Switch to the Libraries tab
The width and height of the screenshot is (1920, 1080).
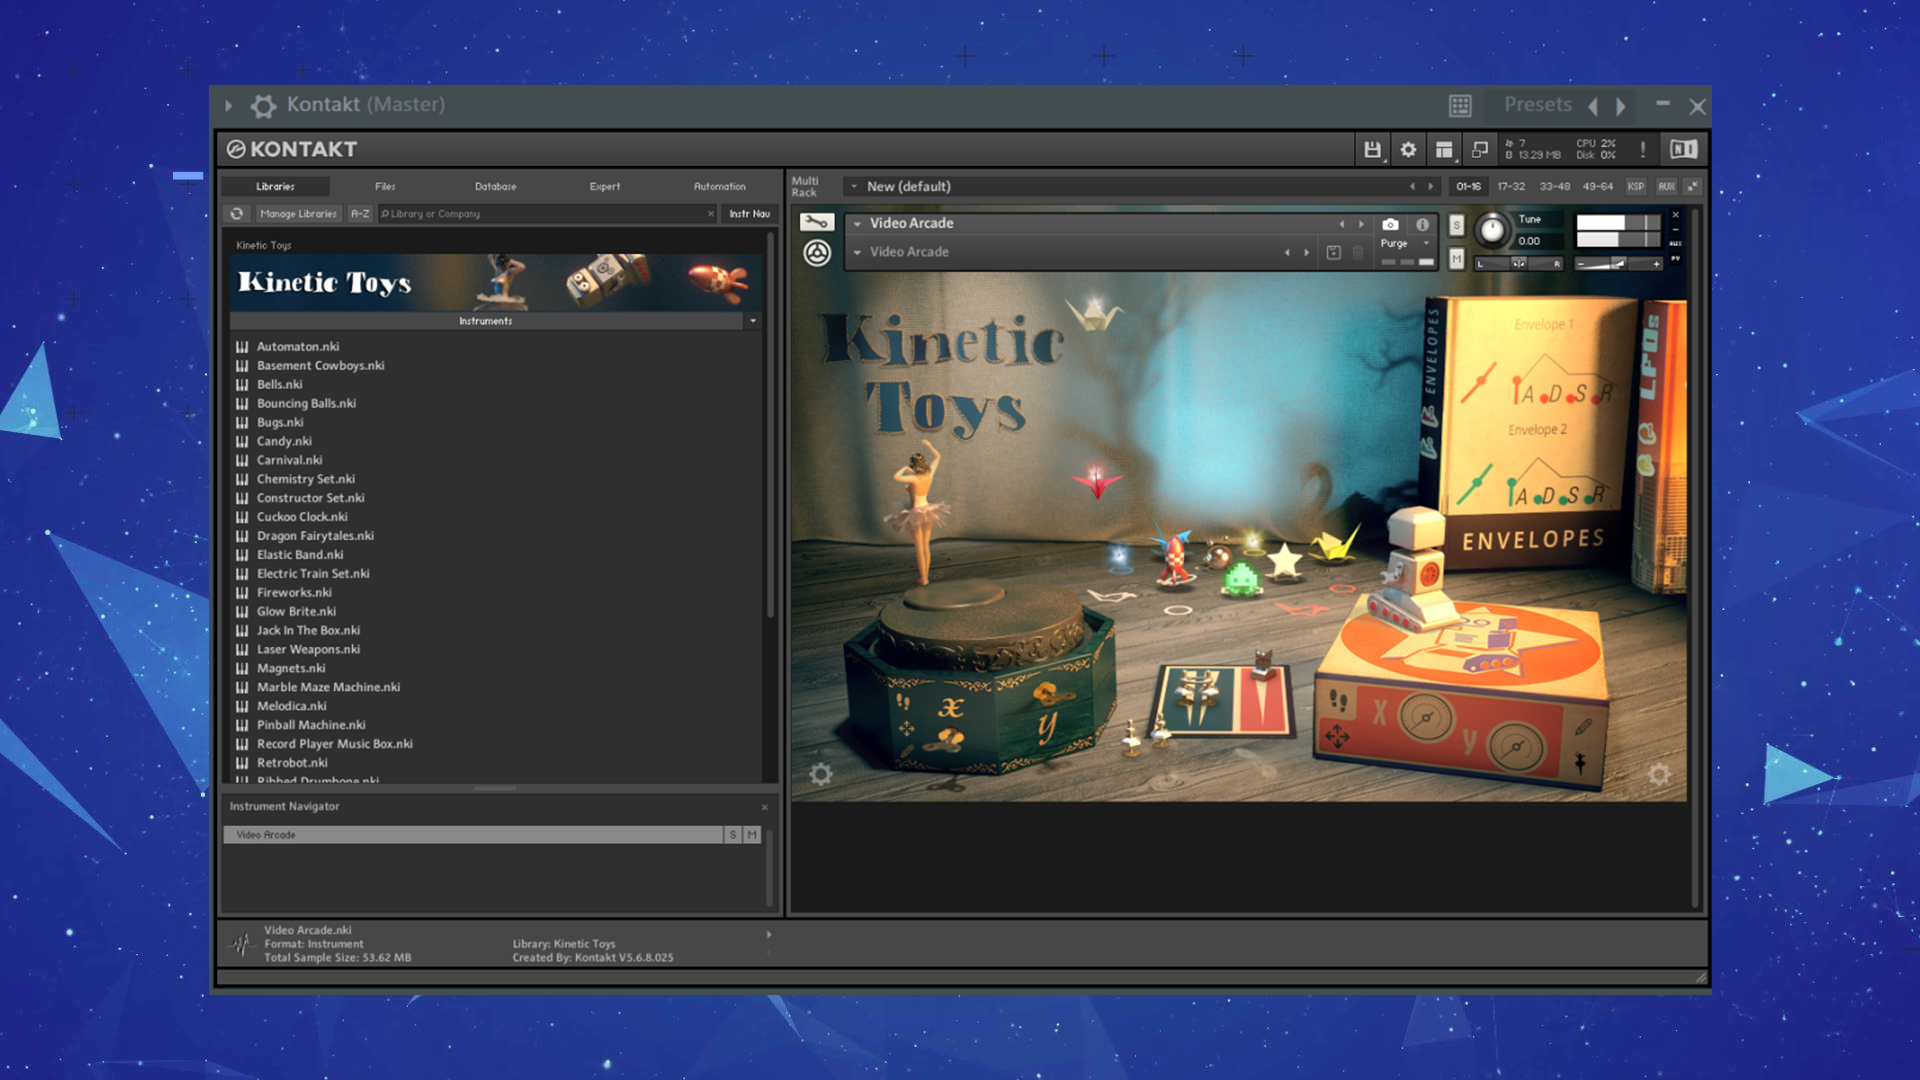pyautogui.click(x=275, y=186)
